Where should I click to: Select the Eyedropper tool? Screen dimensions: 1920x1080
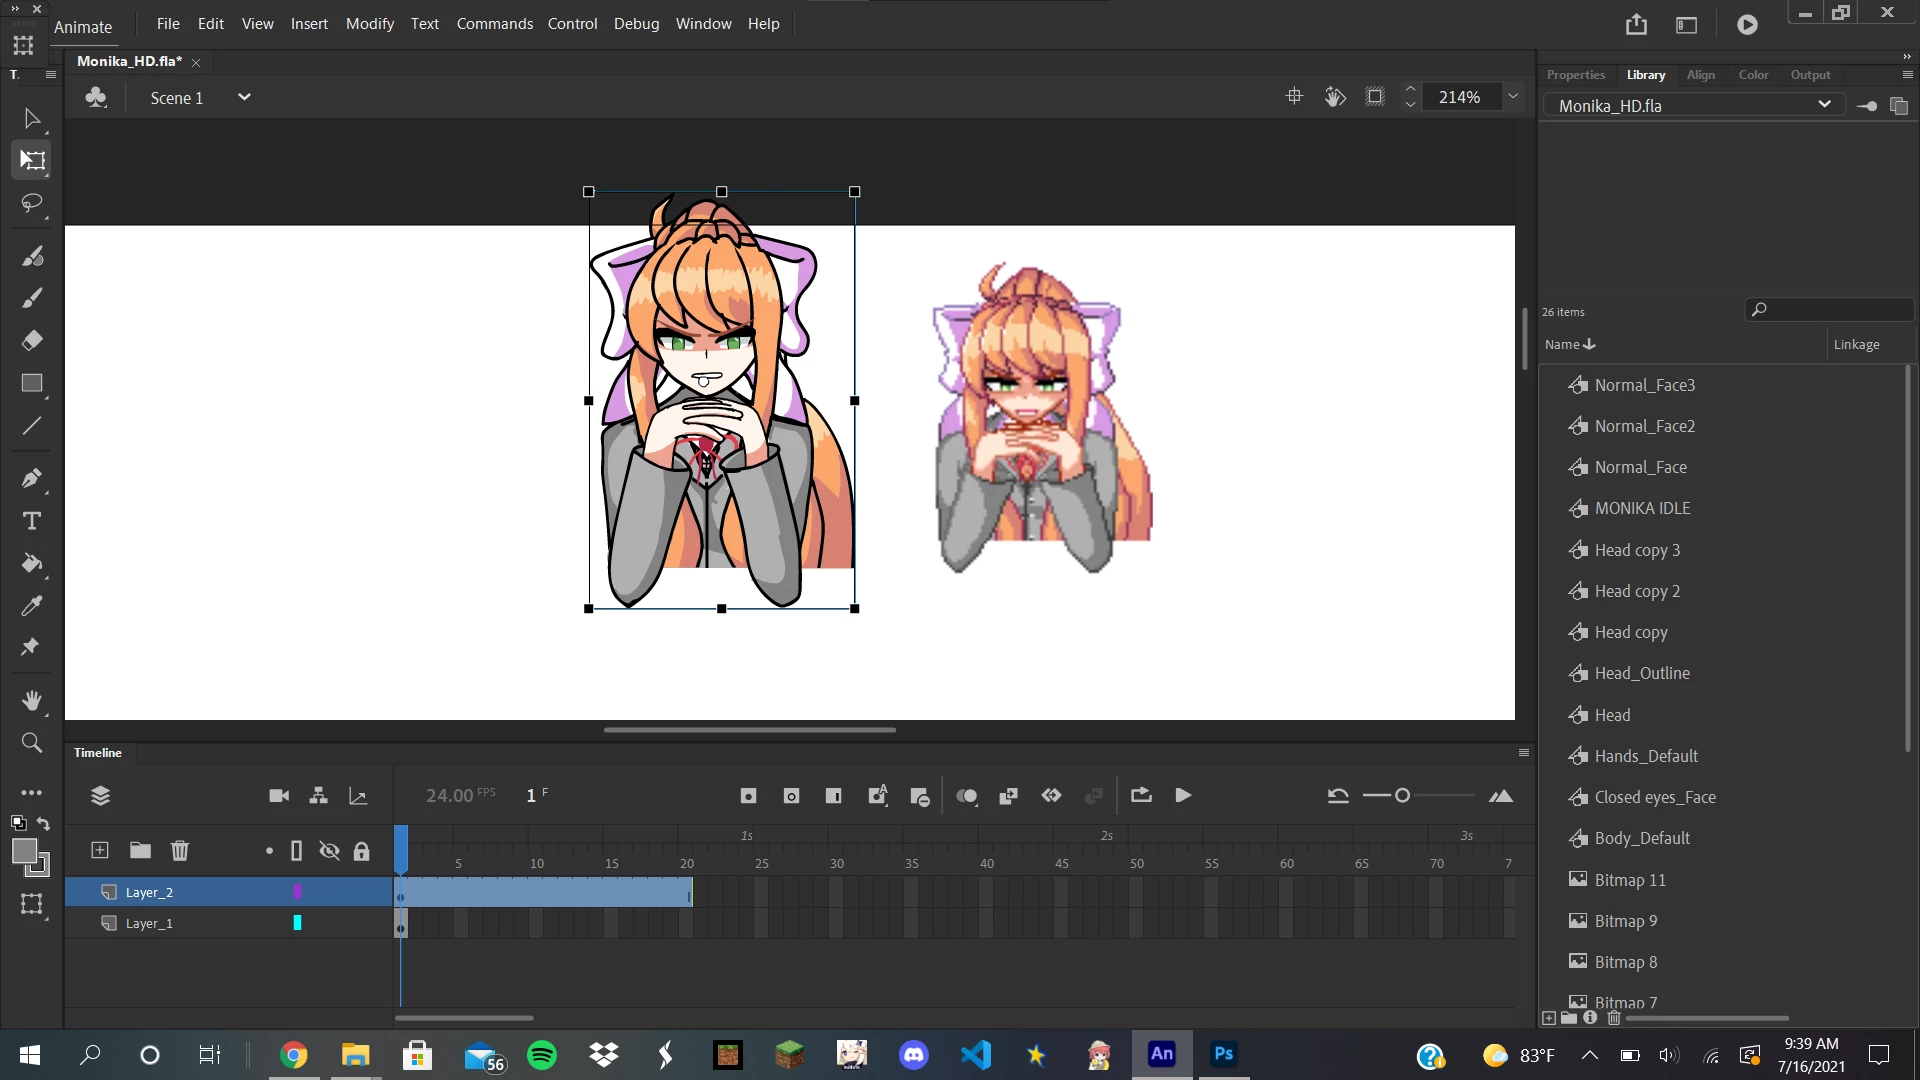[31, 605]
